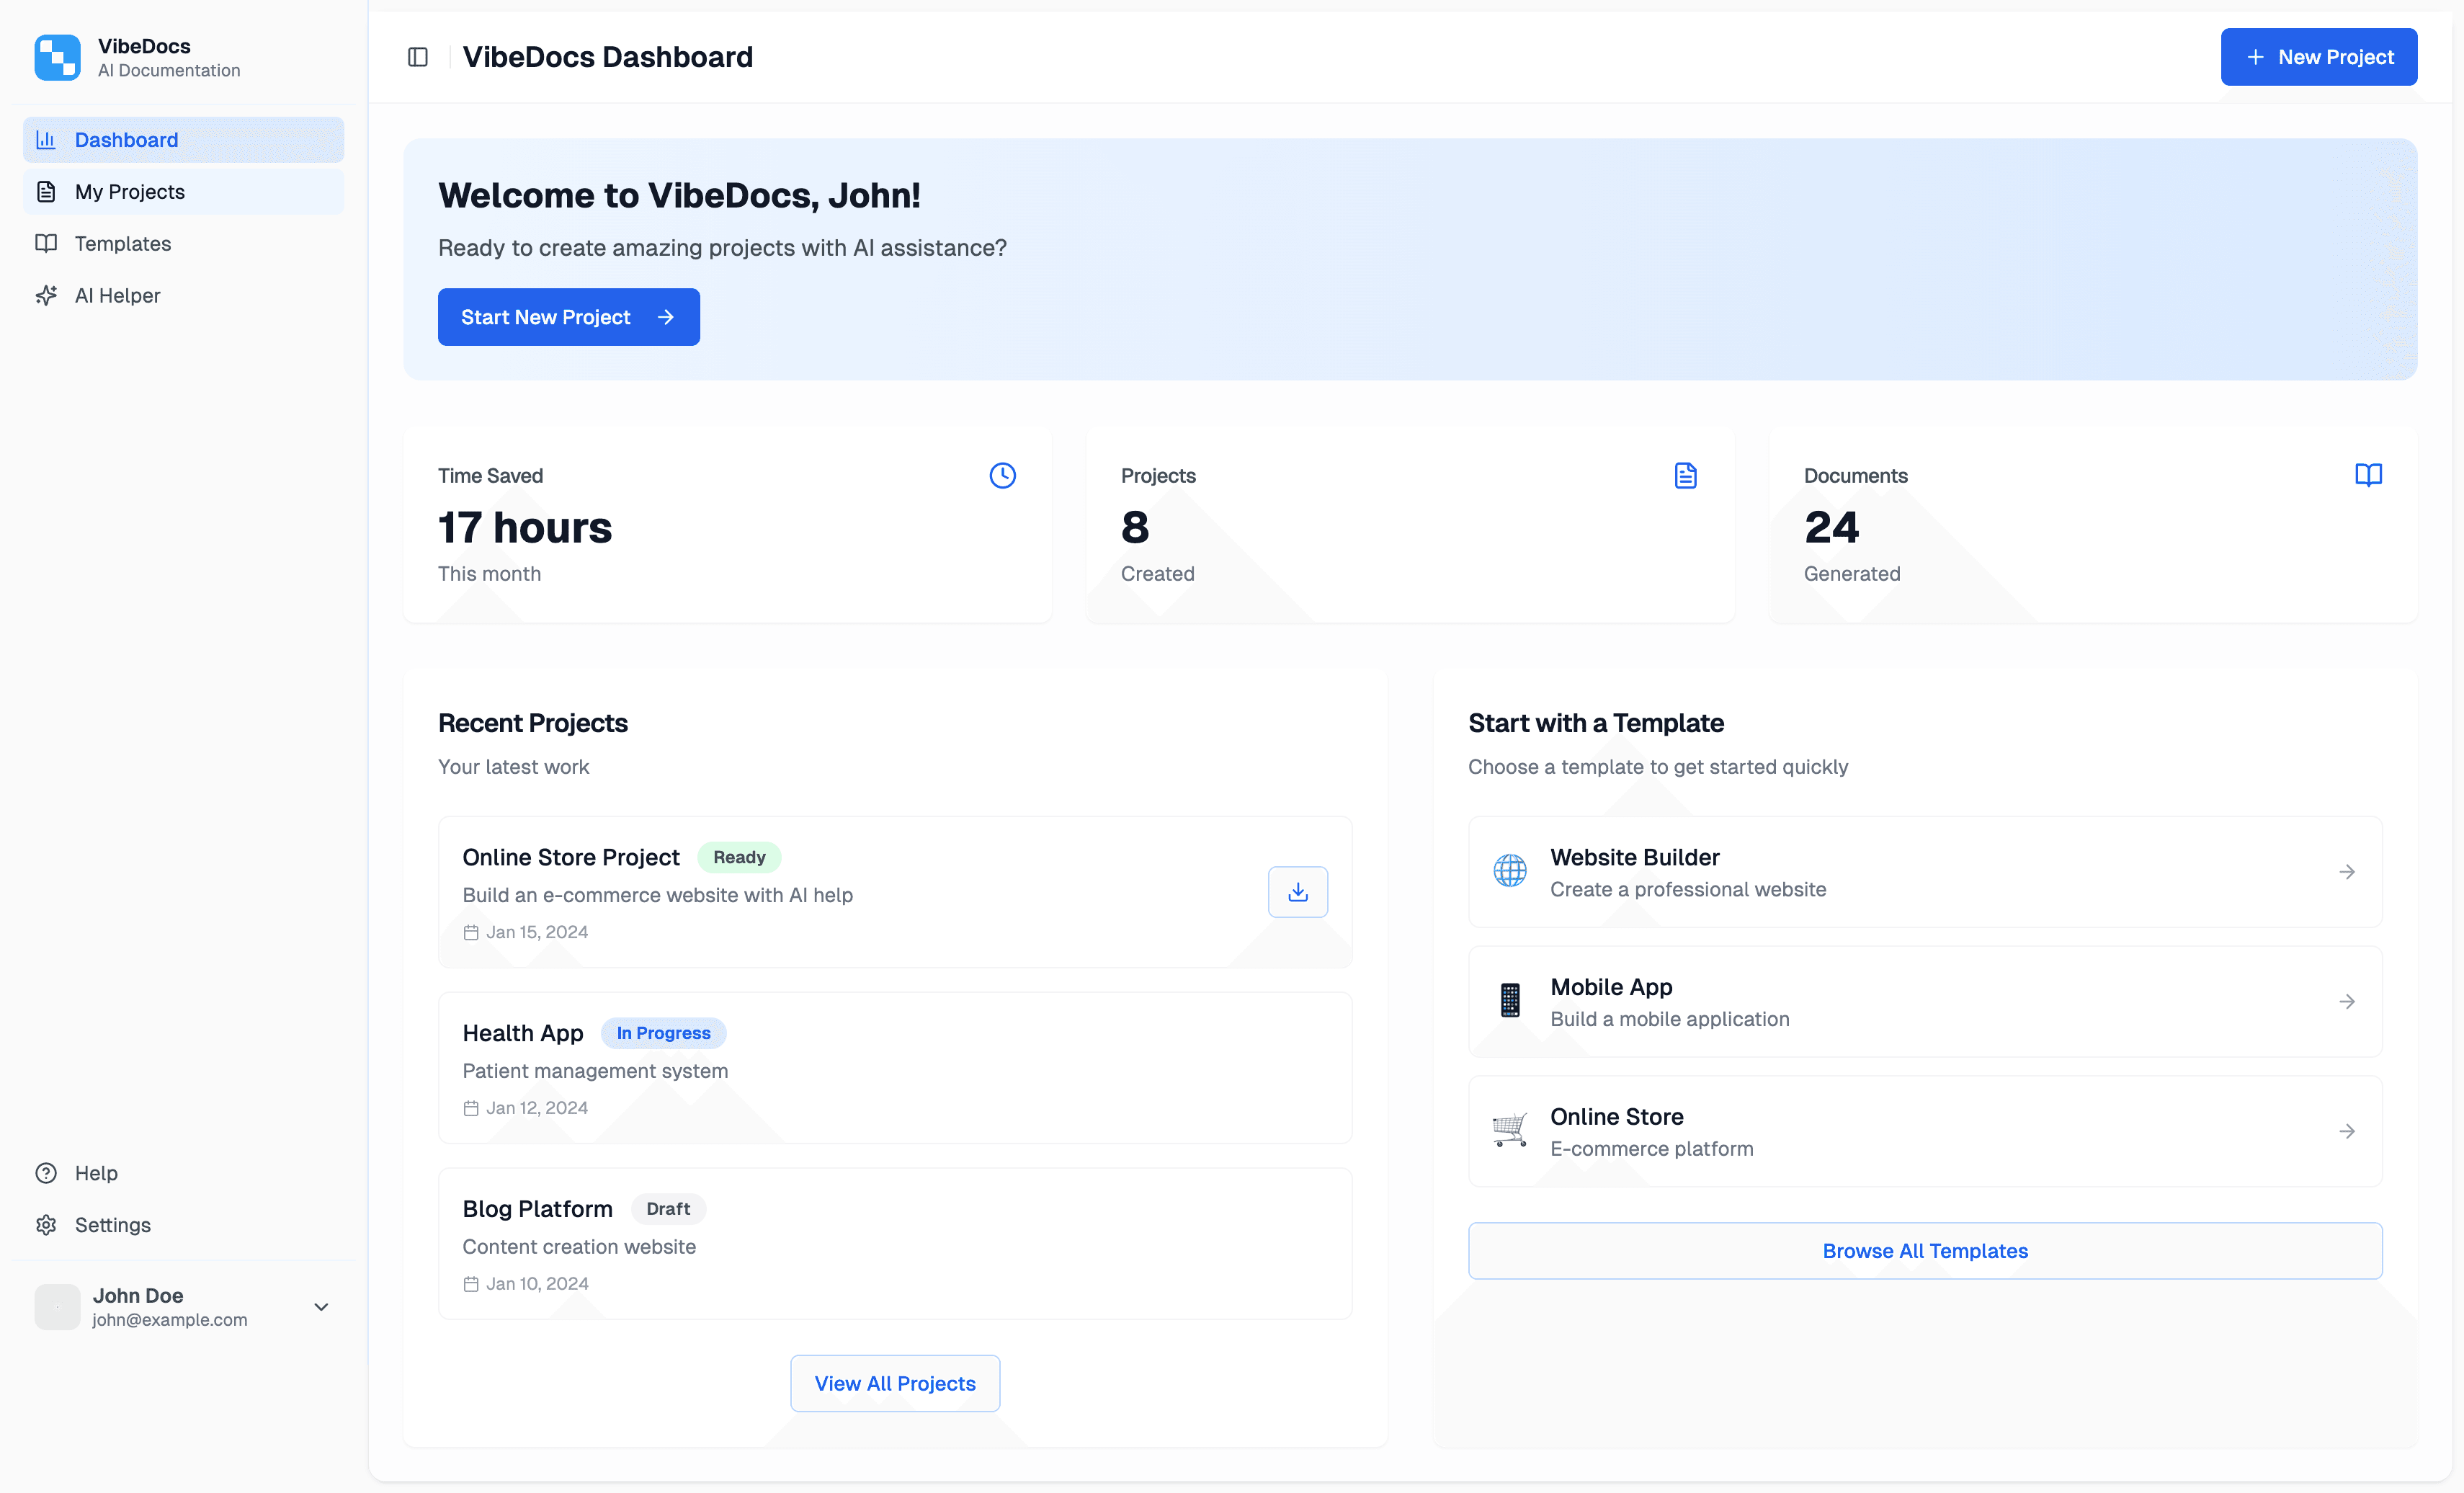
Task: Open Settings from the sidebar
Action: click(x=184, y=1225)
